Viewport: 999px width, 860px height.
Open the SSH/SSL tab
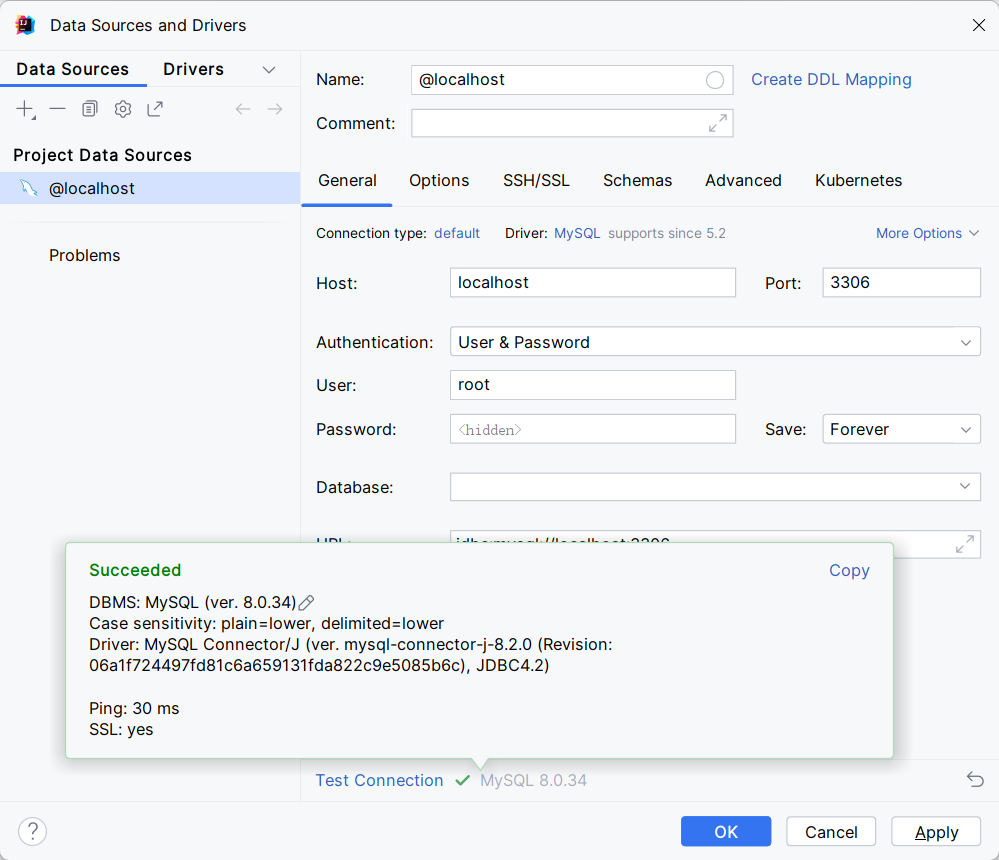[536, 181]
